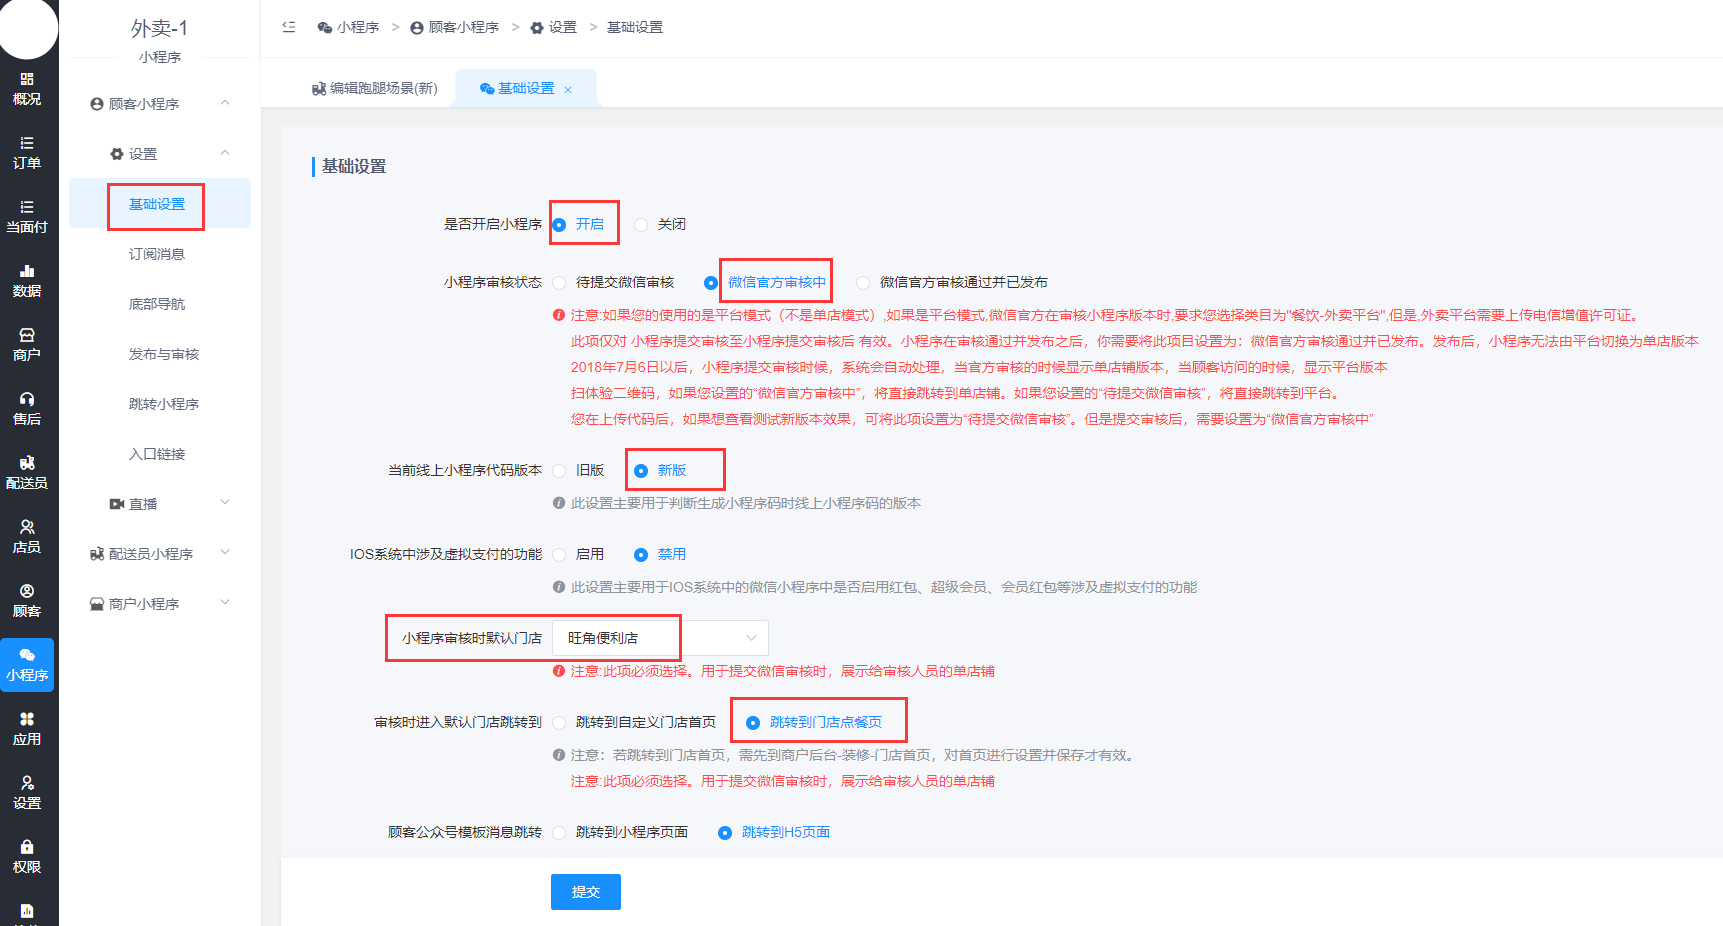The width and height of the screenshot is (1723, 926).
Task: Open 概况 overview in left sidebar
Action: click(27, 89)
